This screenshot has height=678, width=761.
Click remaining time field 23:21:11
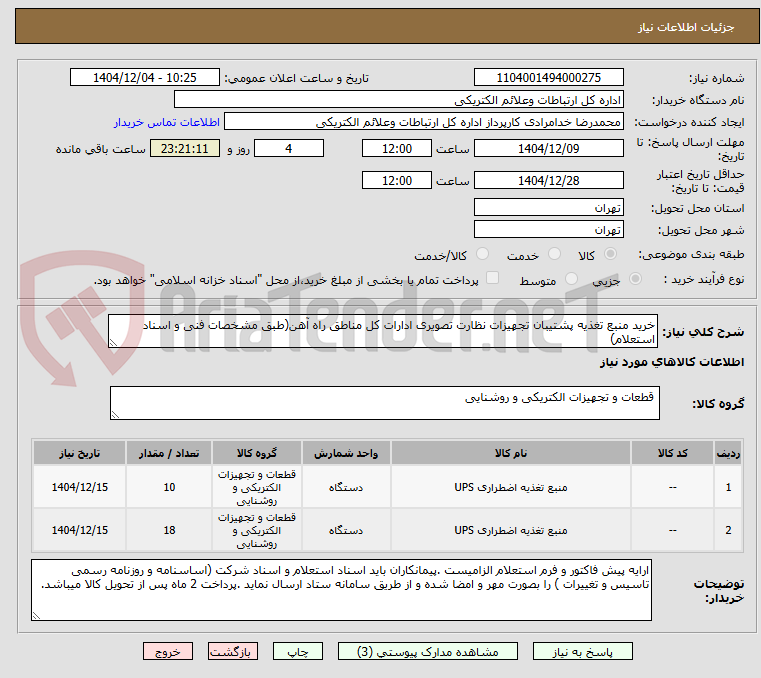[184, 149]
